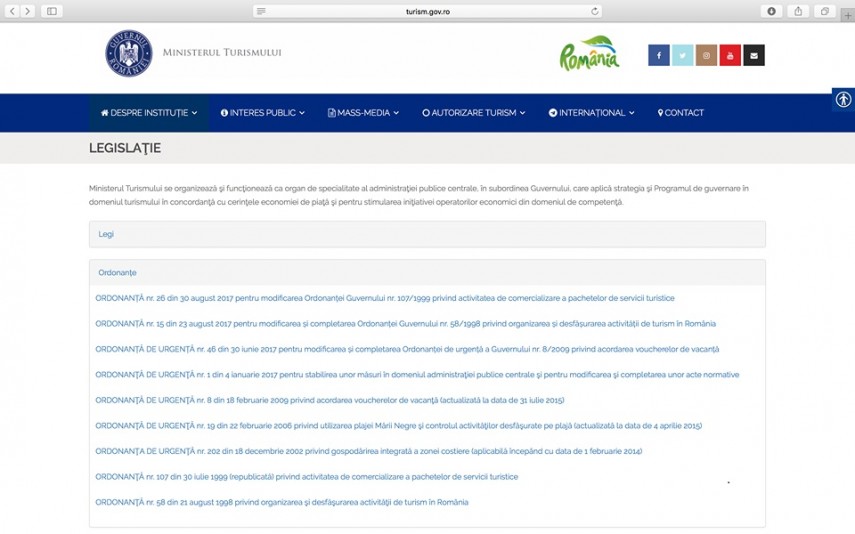Click the Romania tourism leaf logo

(589, 54)
